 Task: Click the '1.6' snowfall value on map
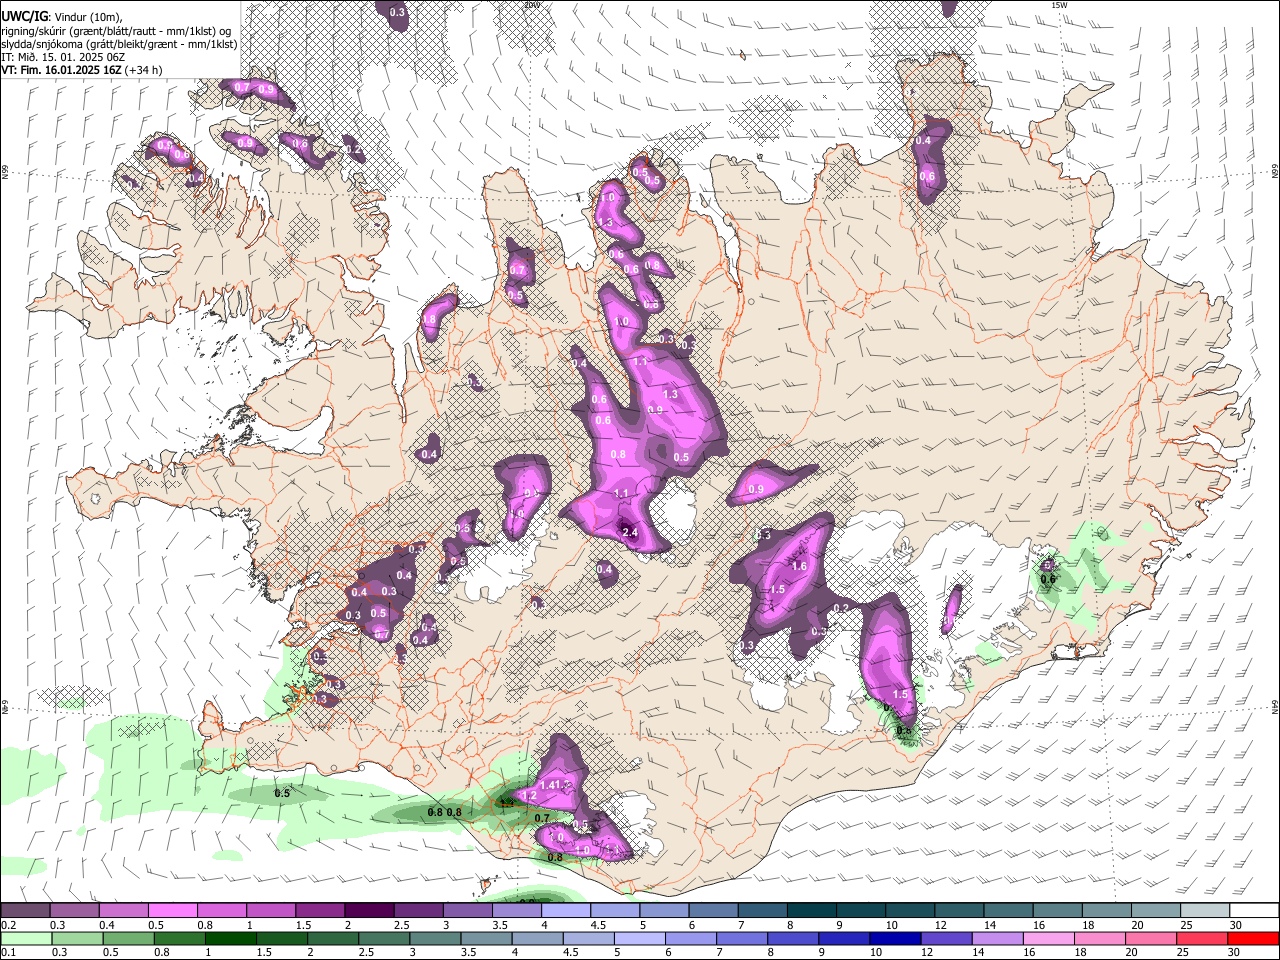(799, 566)
